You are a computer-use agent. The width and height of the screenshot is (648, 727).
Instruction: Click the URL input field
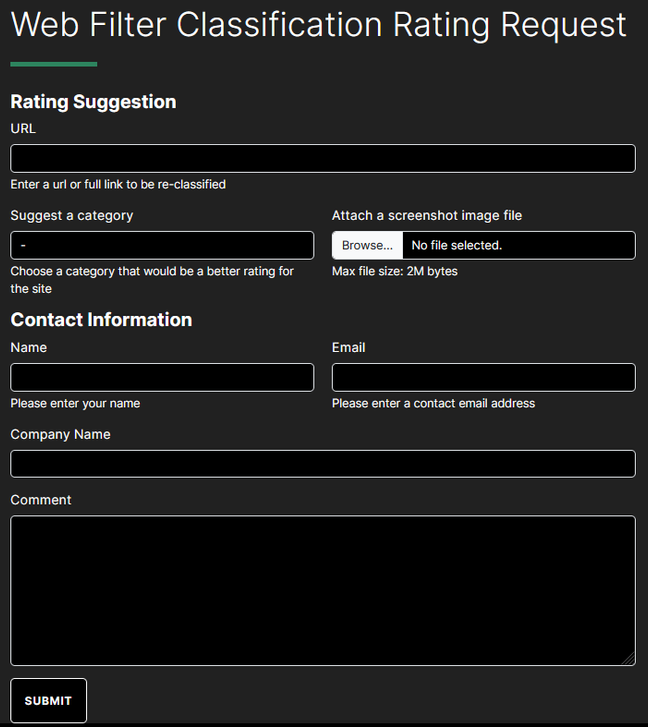pos(323,158)
